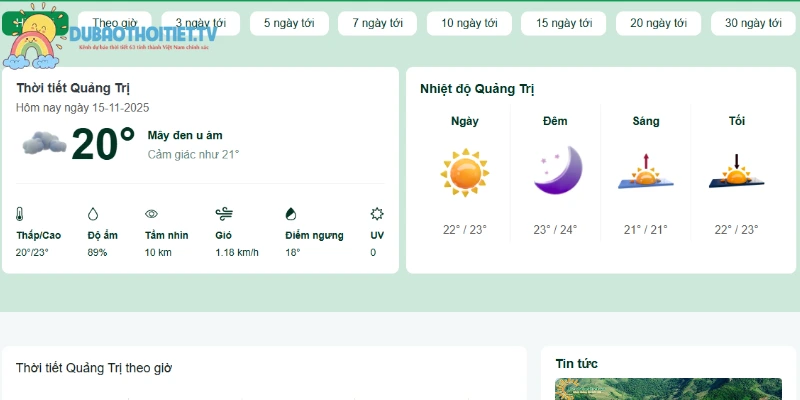Click the wind icon above Gió
Screen dimensions: 800x400
pos(224,214)
